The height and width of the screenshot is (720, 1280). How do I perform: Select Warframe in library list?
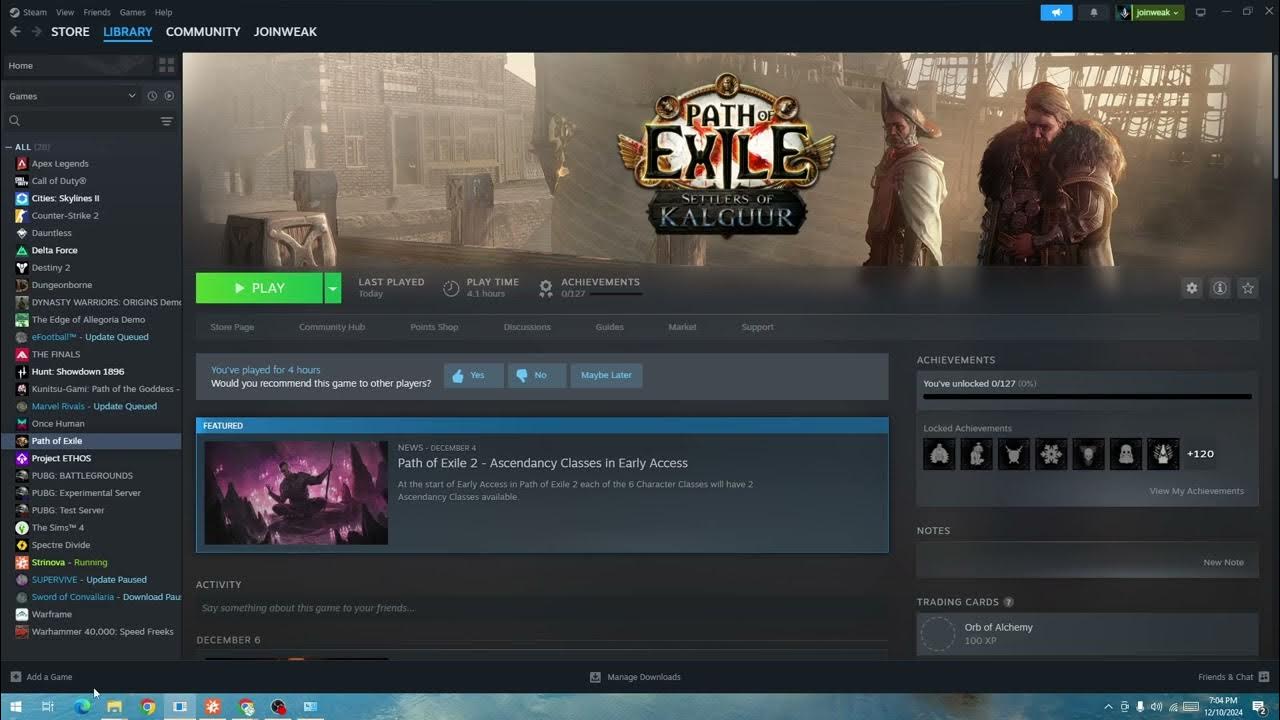click(52, 614)
